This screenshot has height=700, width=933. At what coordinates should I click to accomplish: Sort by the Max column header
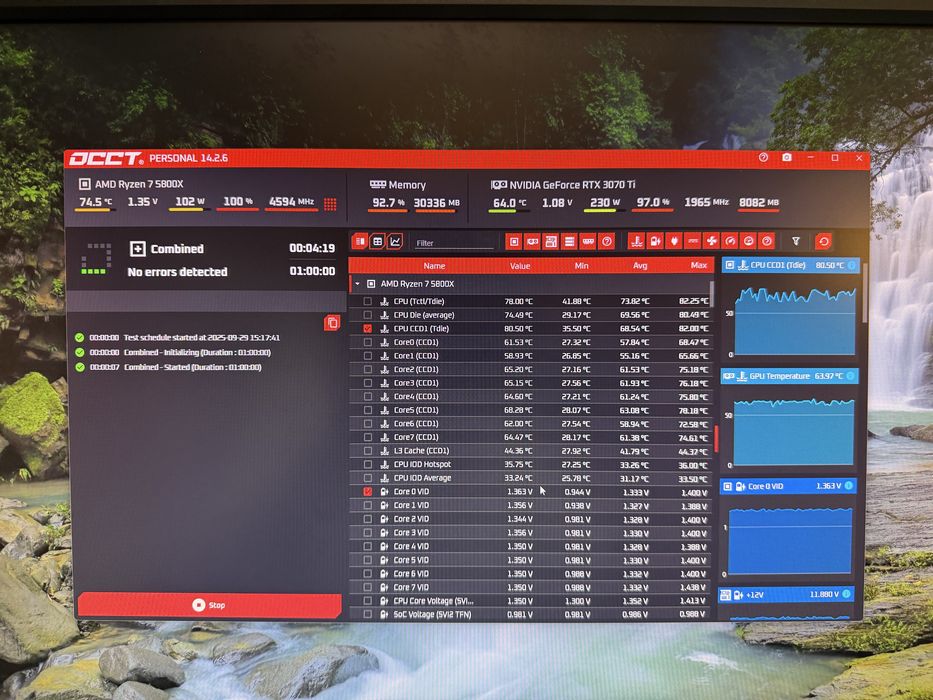pos(699,265)
